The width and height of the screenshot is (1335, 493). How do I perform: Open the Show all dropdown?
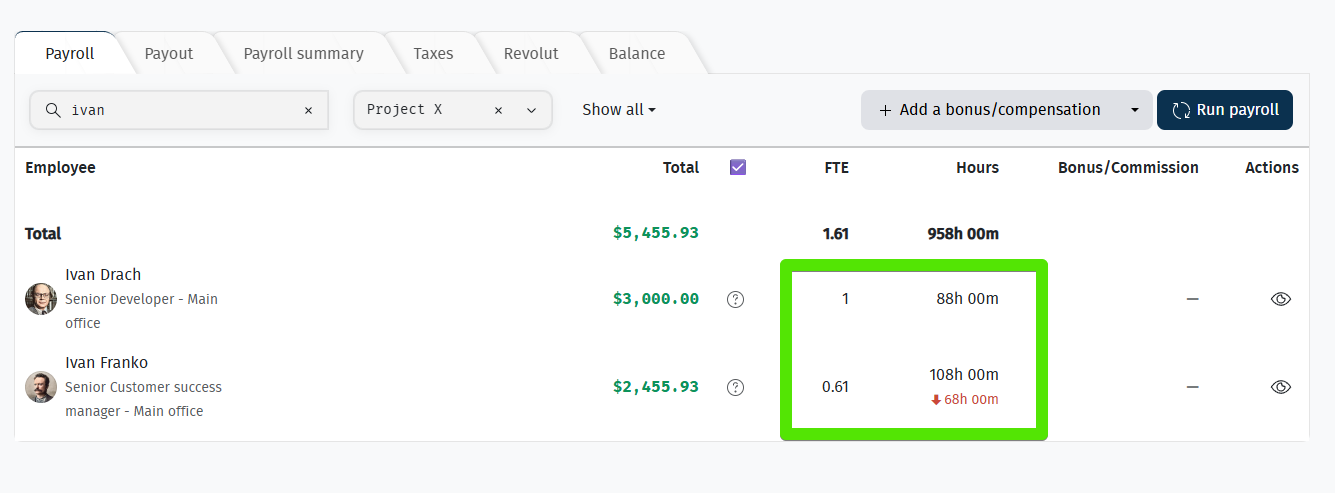tap(619, 110)
